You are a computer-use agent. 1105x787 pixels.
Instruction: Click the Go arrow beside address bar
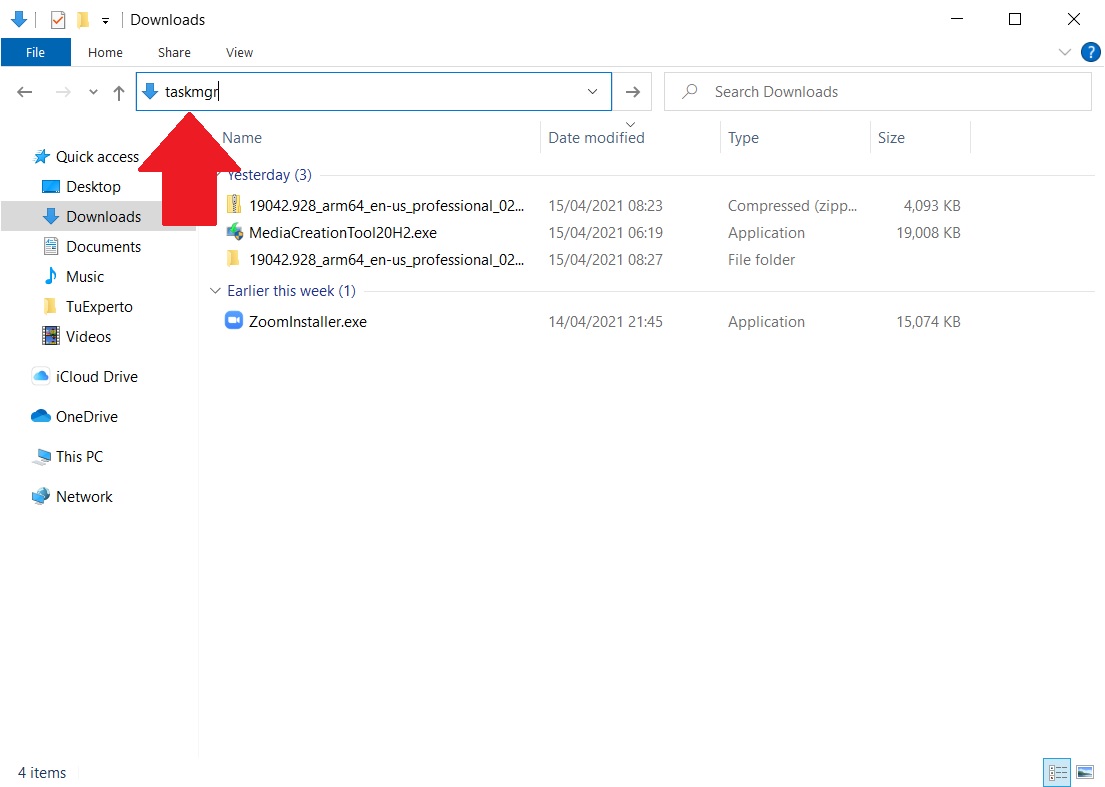632,92
